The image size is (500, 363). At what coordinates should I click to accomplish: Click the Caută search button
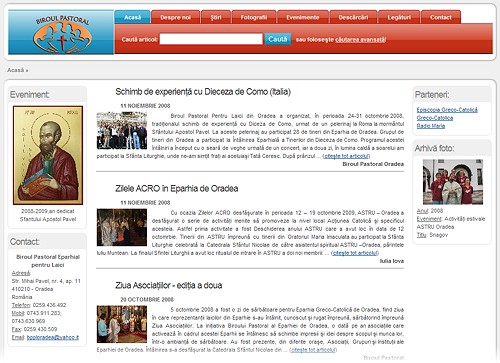pos(278,39)
